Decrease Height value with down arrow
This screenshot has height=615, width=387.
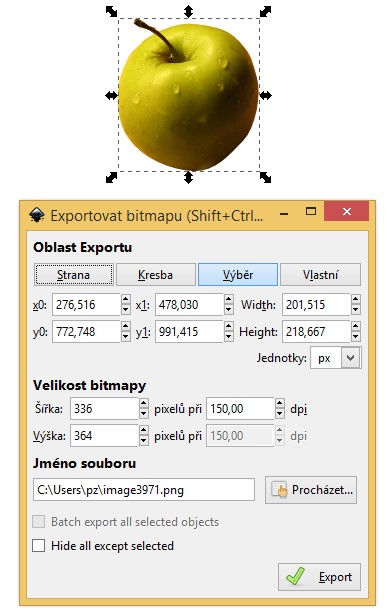(x=356, y=337)
